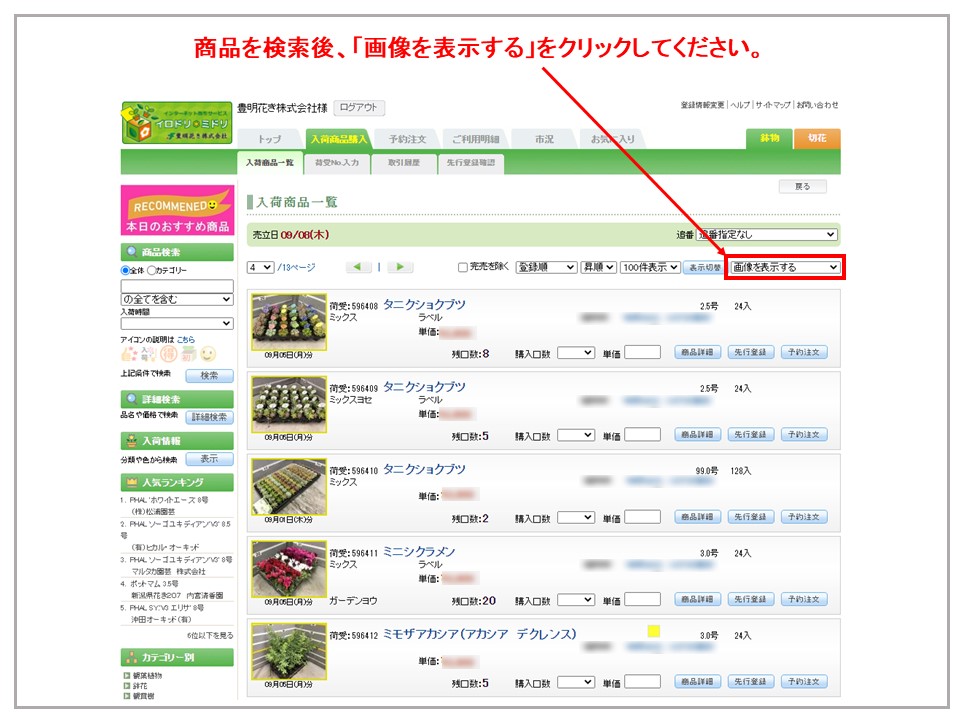Click the ログアウト button
This screenshot has height=720, width=960.
click(358, 108)
